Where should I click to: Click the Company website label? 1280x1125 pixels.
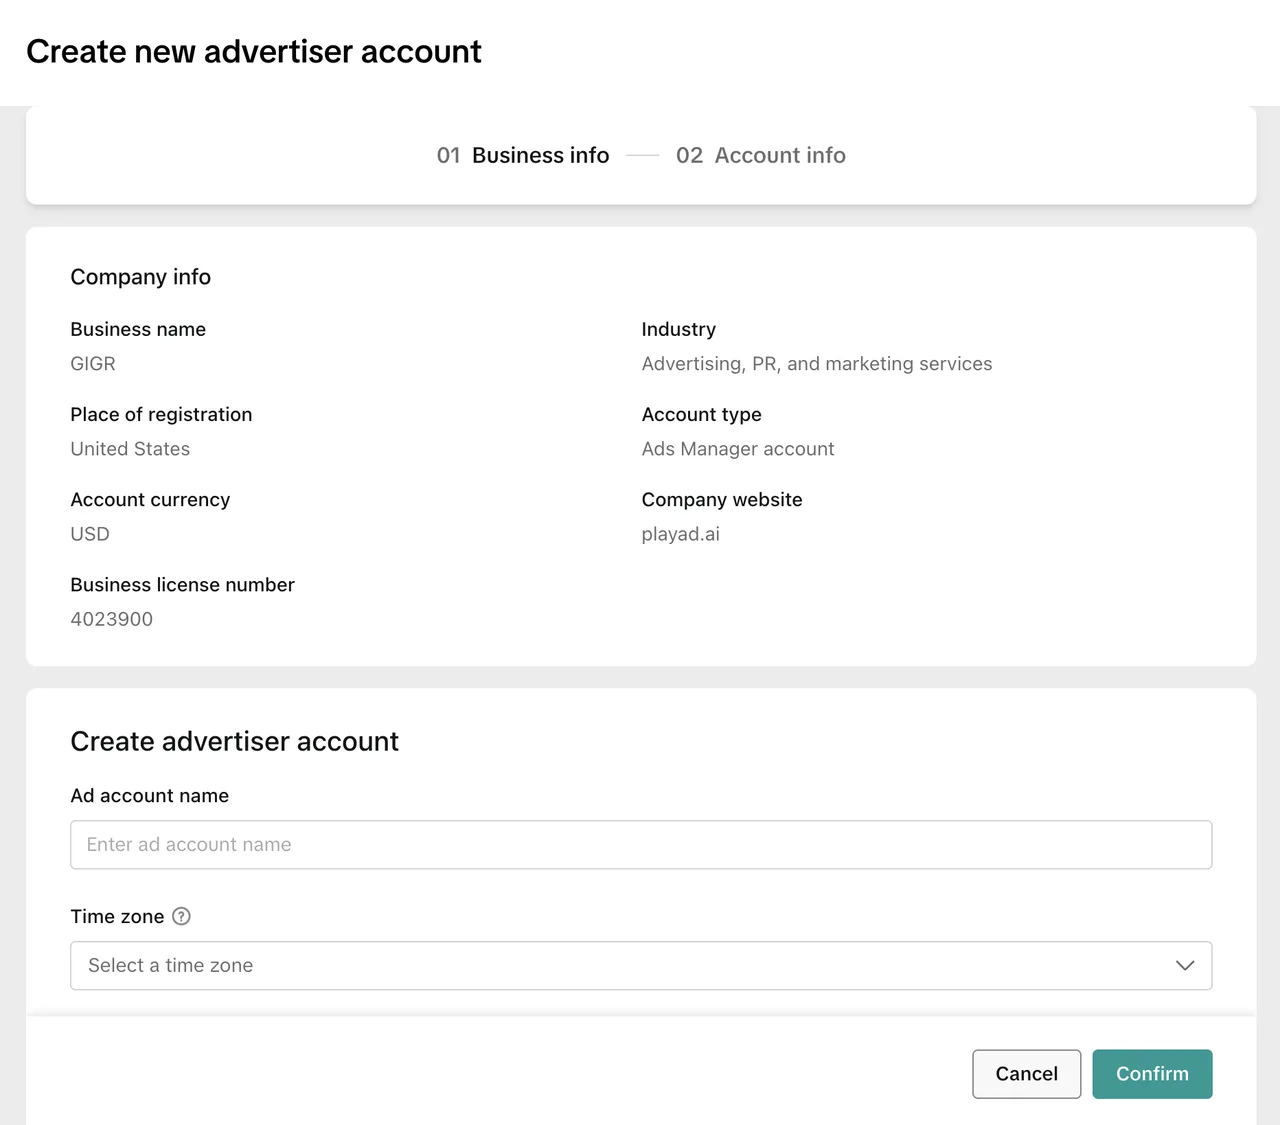tap(722, 500)
